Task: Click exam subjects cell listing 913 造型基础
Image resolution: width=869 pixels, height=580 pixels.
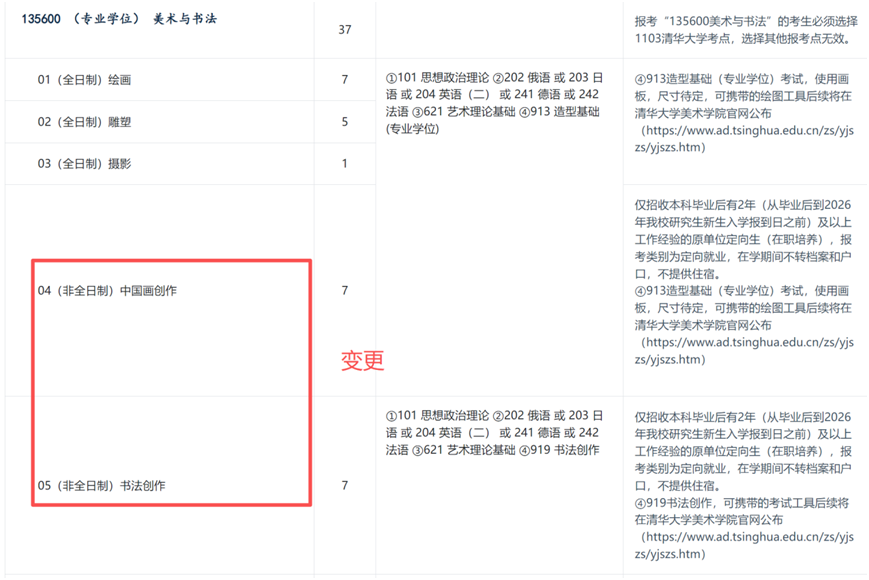Action: click(x=494, y=104)
